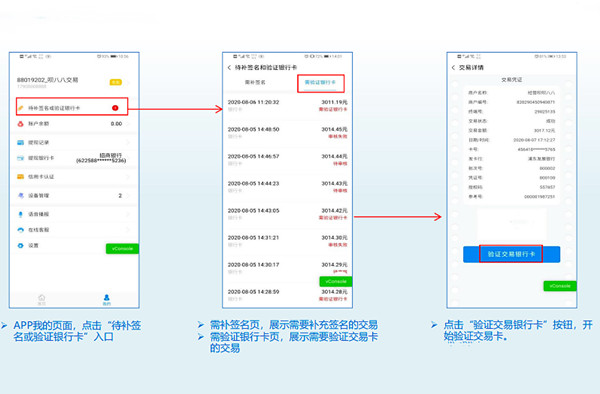Open transaction dated 2020-08-05 14:43:05
The image size is (600, 394).
coord(287,214)
